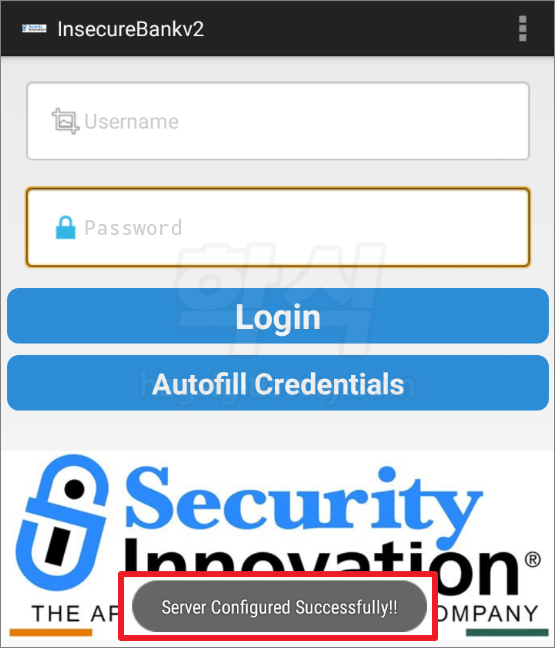Tap the InsecureBankv2 title text
The image size is (555, 648).
pyautogui.click(x=131, y=29)
